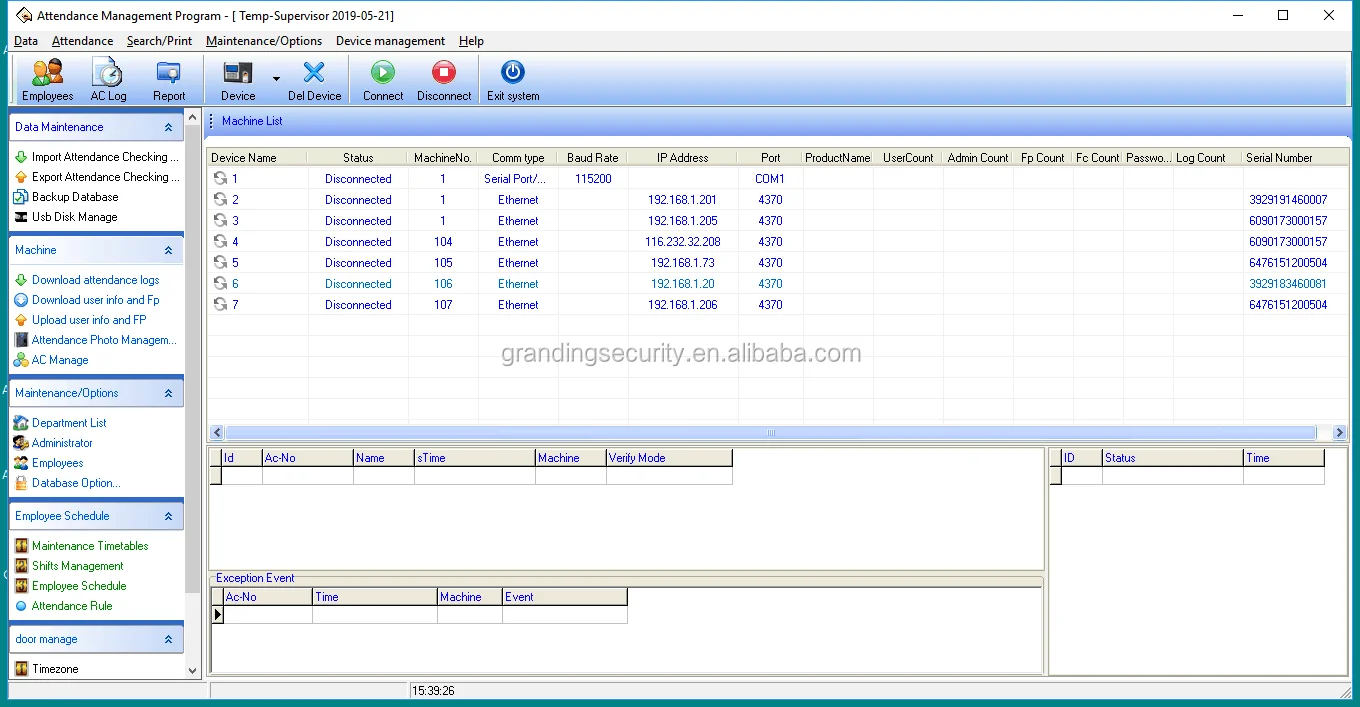Viewport: 1360px width, 707px height.
Task: Collapse the door manage section
Action: (168, 640)
